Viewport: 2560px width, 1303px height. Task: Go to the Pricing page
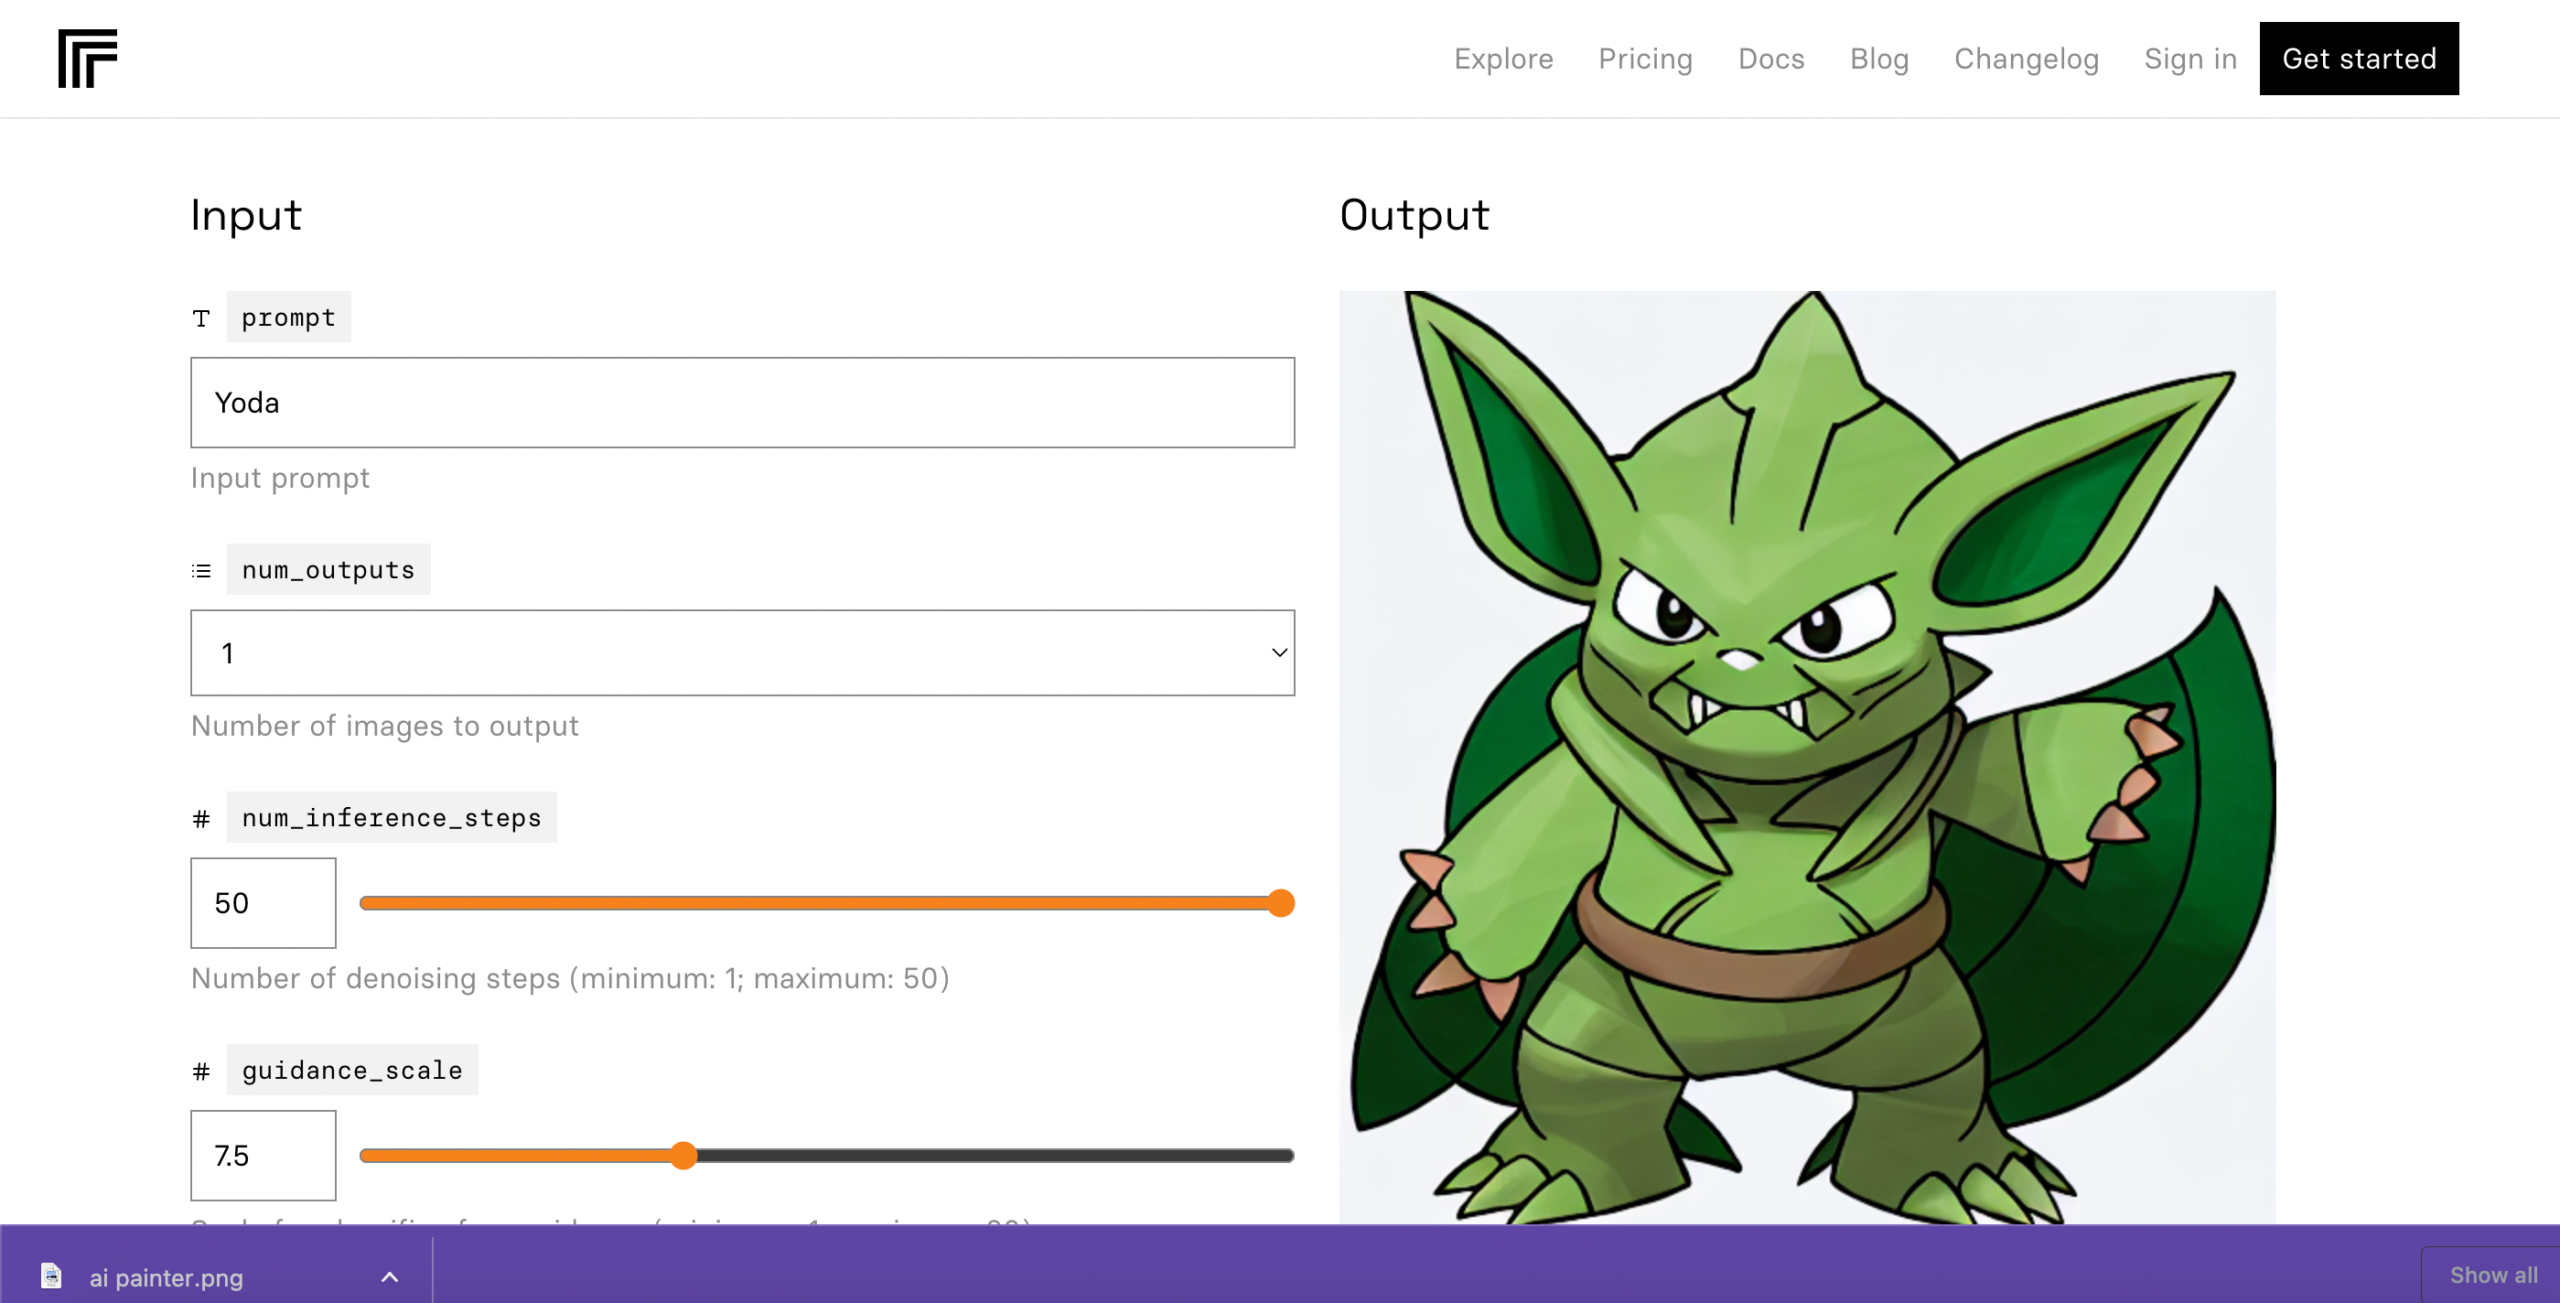1645,59
